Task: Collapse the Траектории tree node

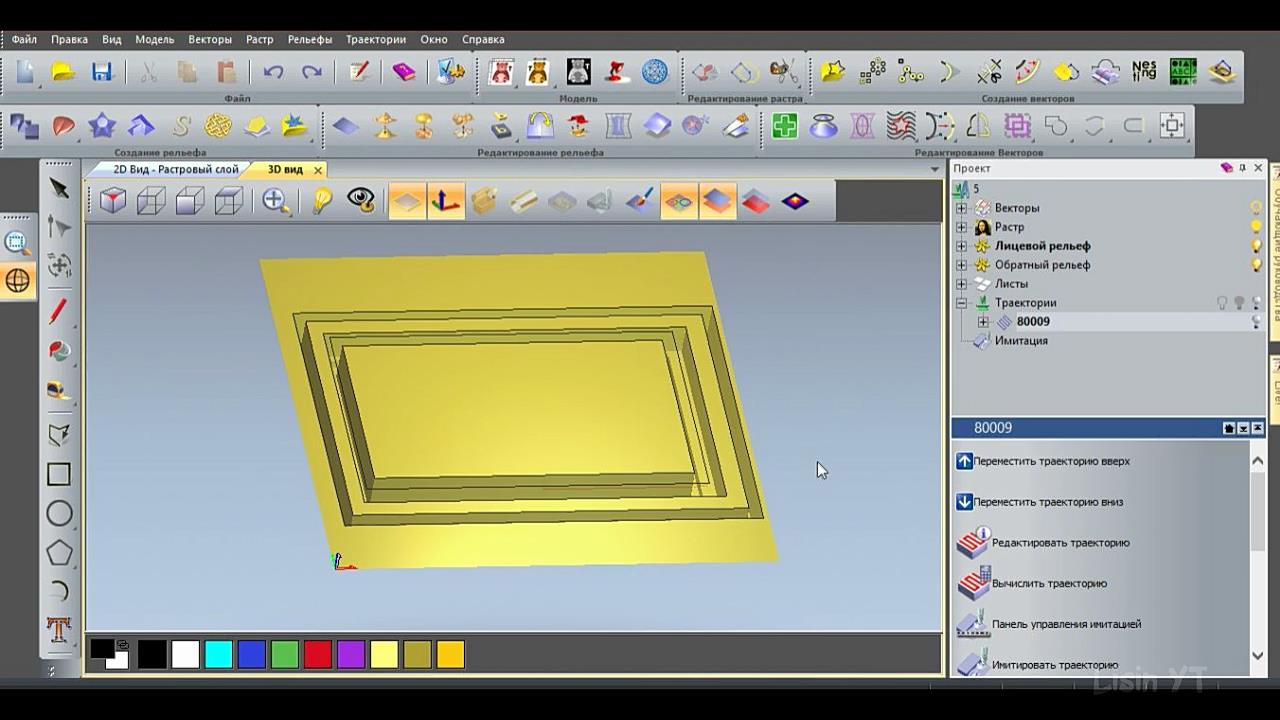Action: [962, 303]
